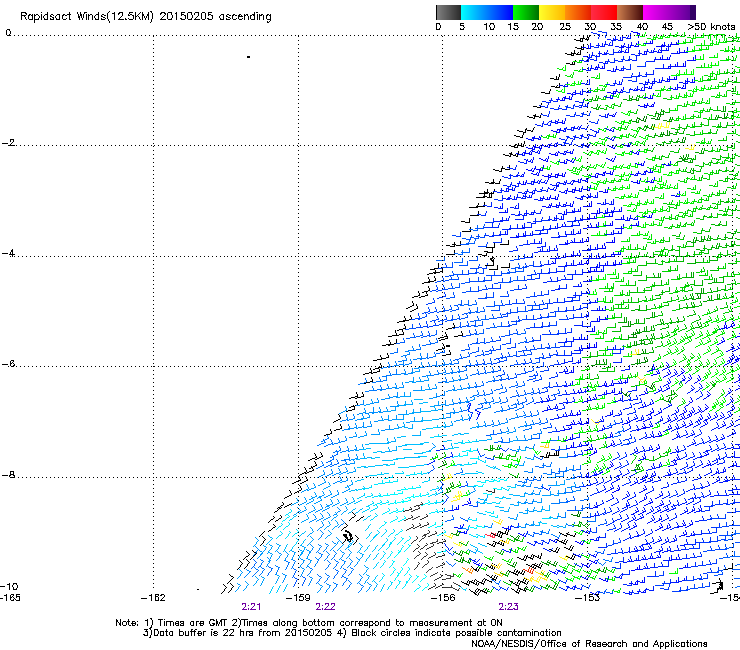Image resolution: width=740 pixels, height=650 pixels.
Task: Click the '35' legend scale label
Action: tap(616, 27)
